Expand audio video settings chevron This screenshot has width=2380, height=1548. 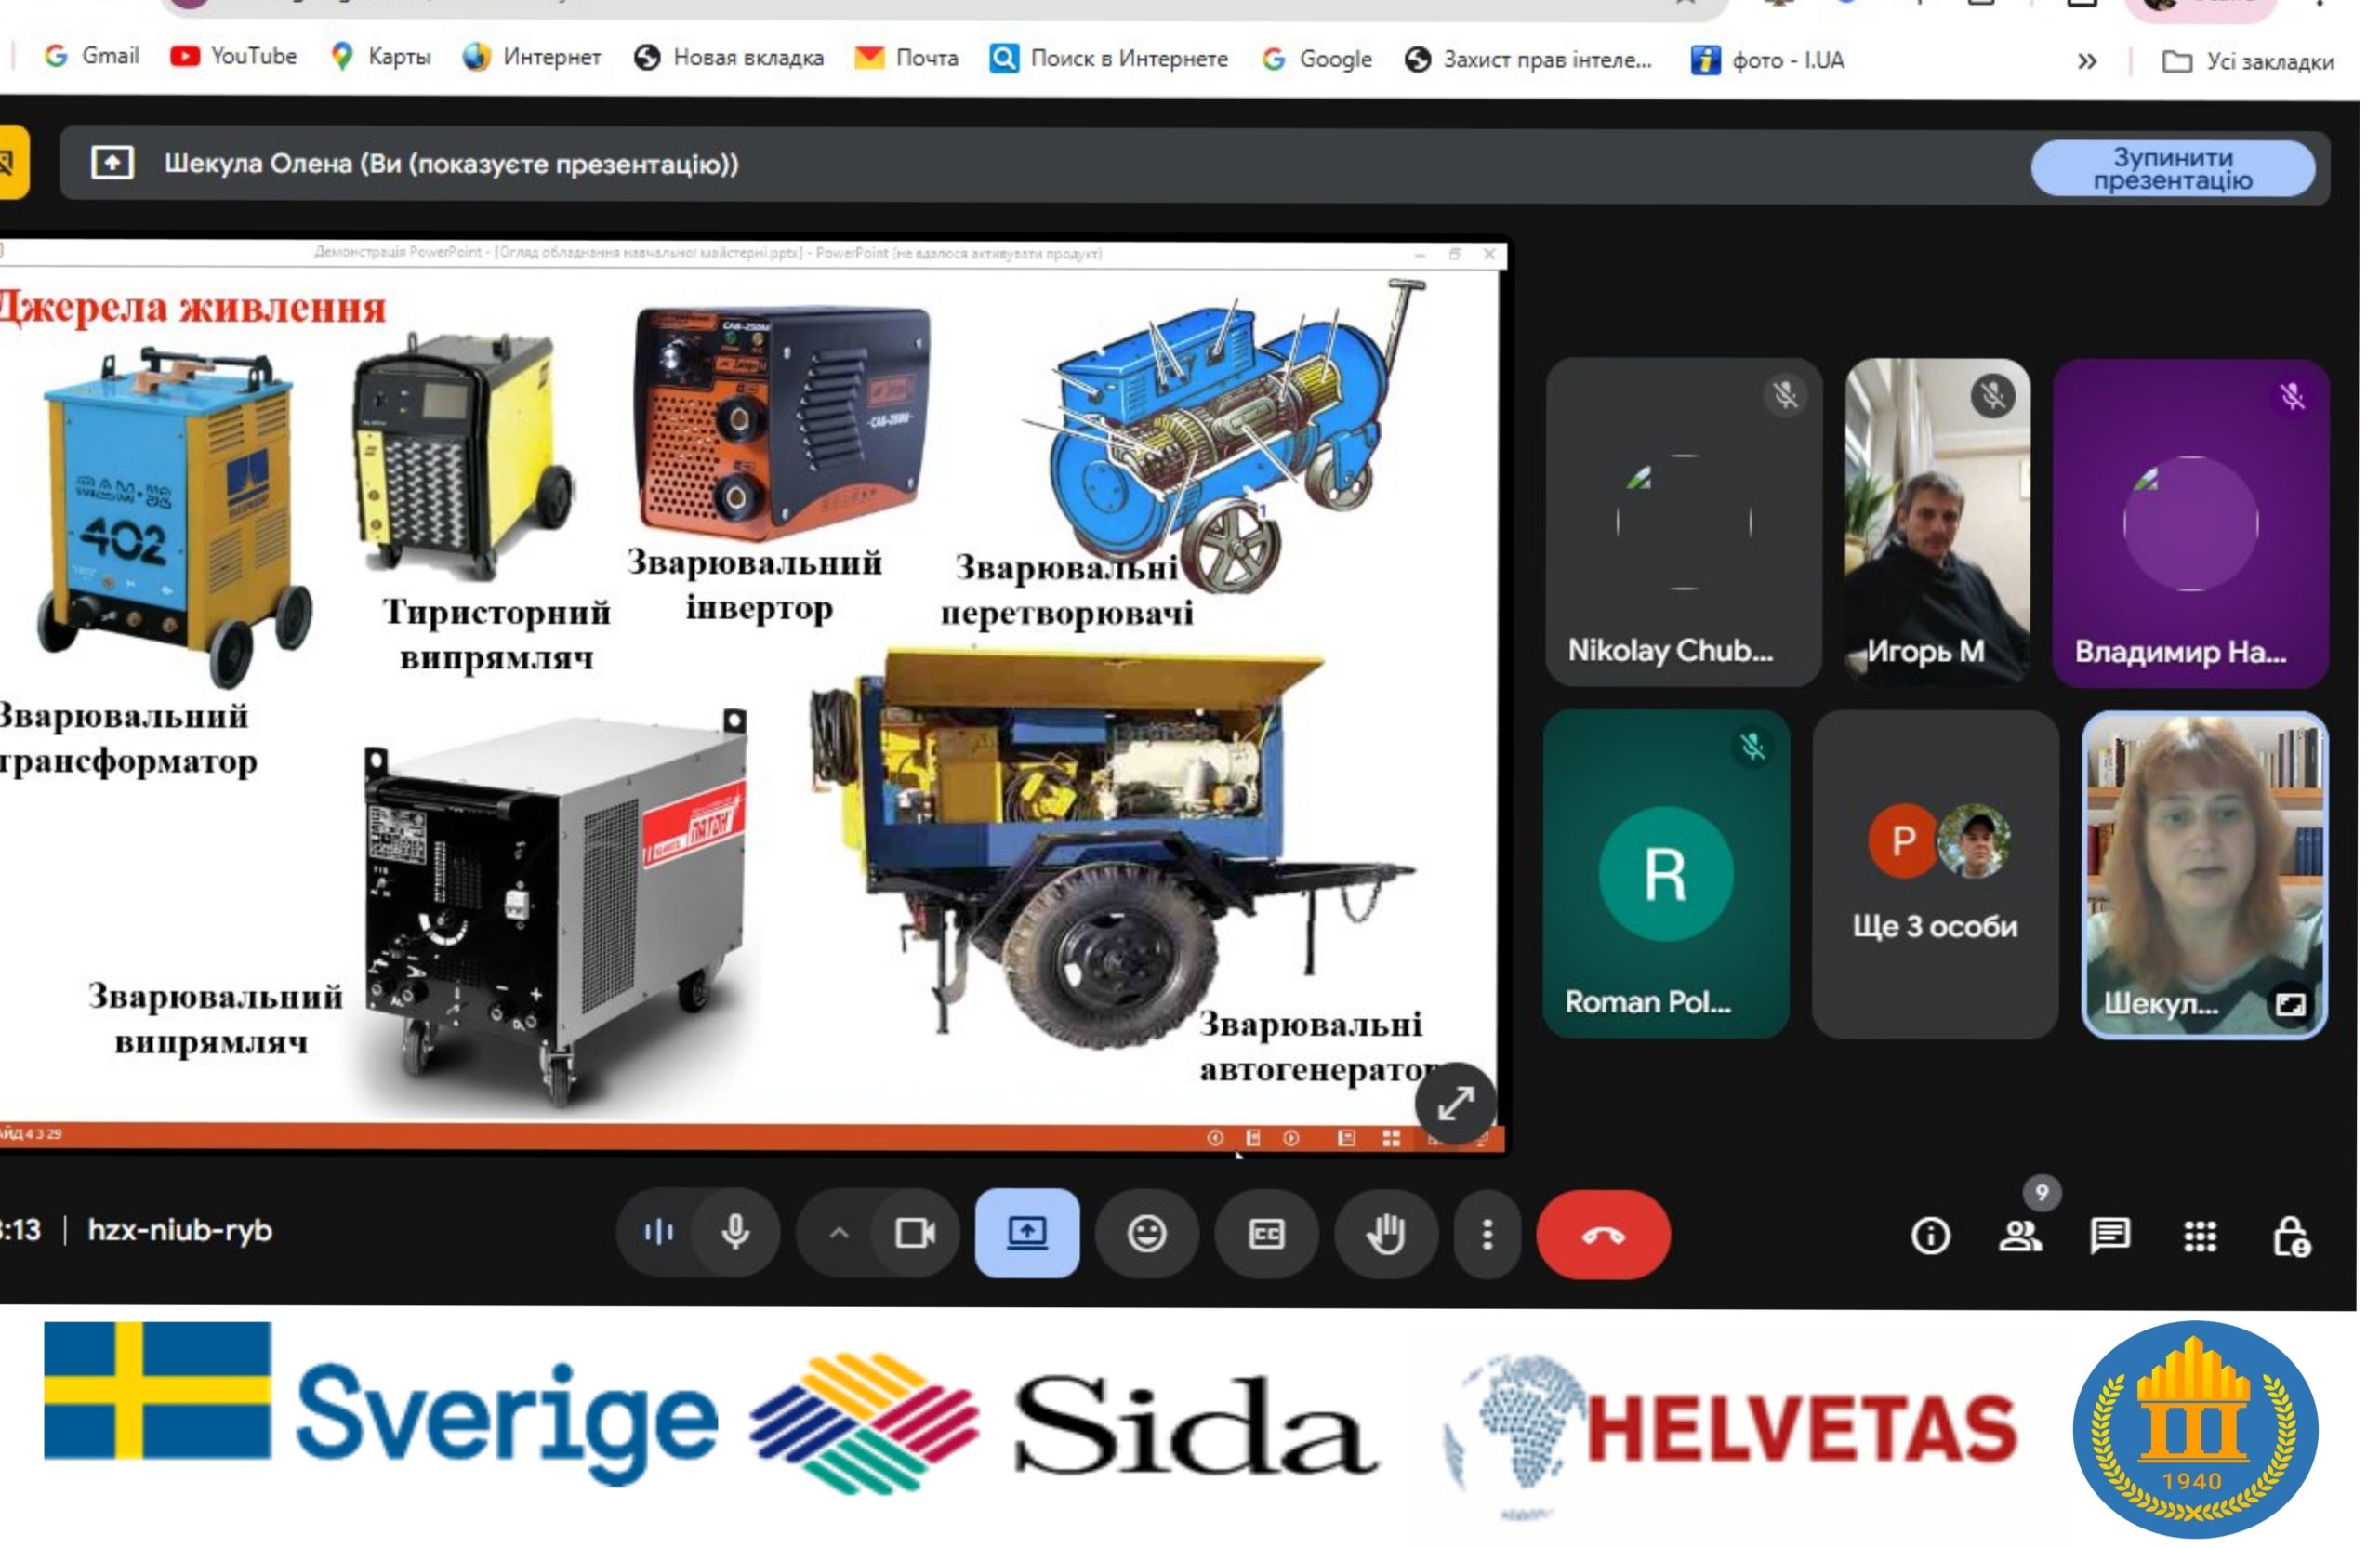coord(839,1232)
